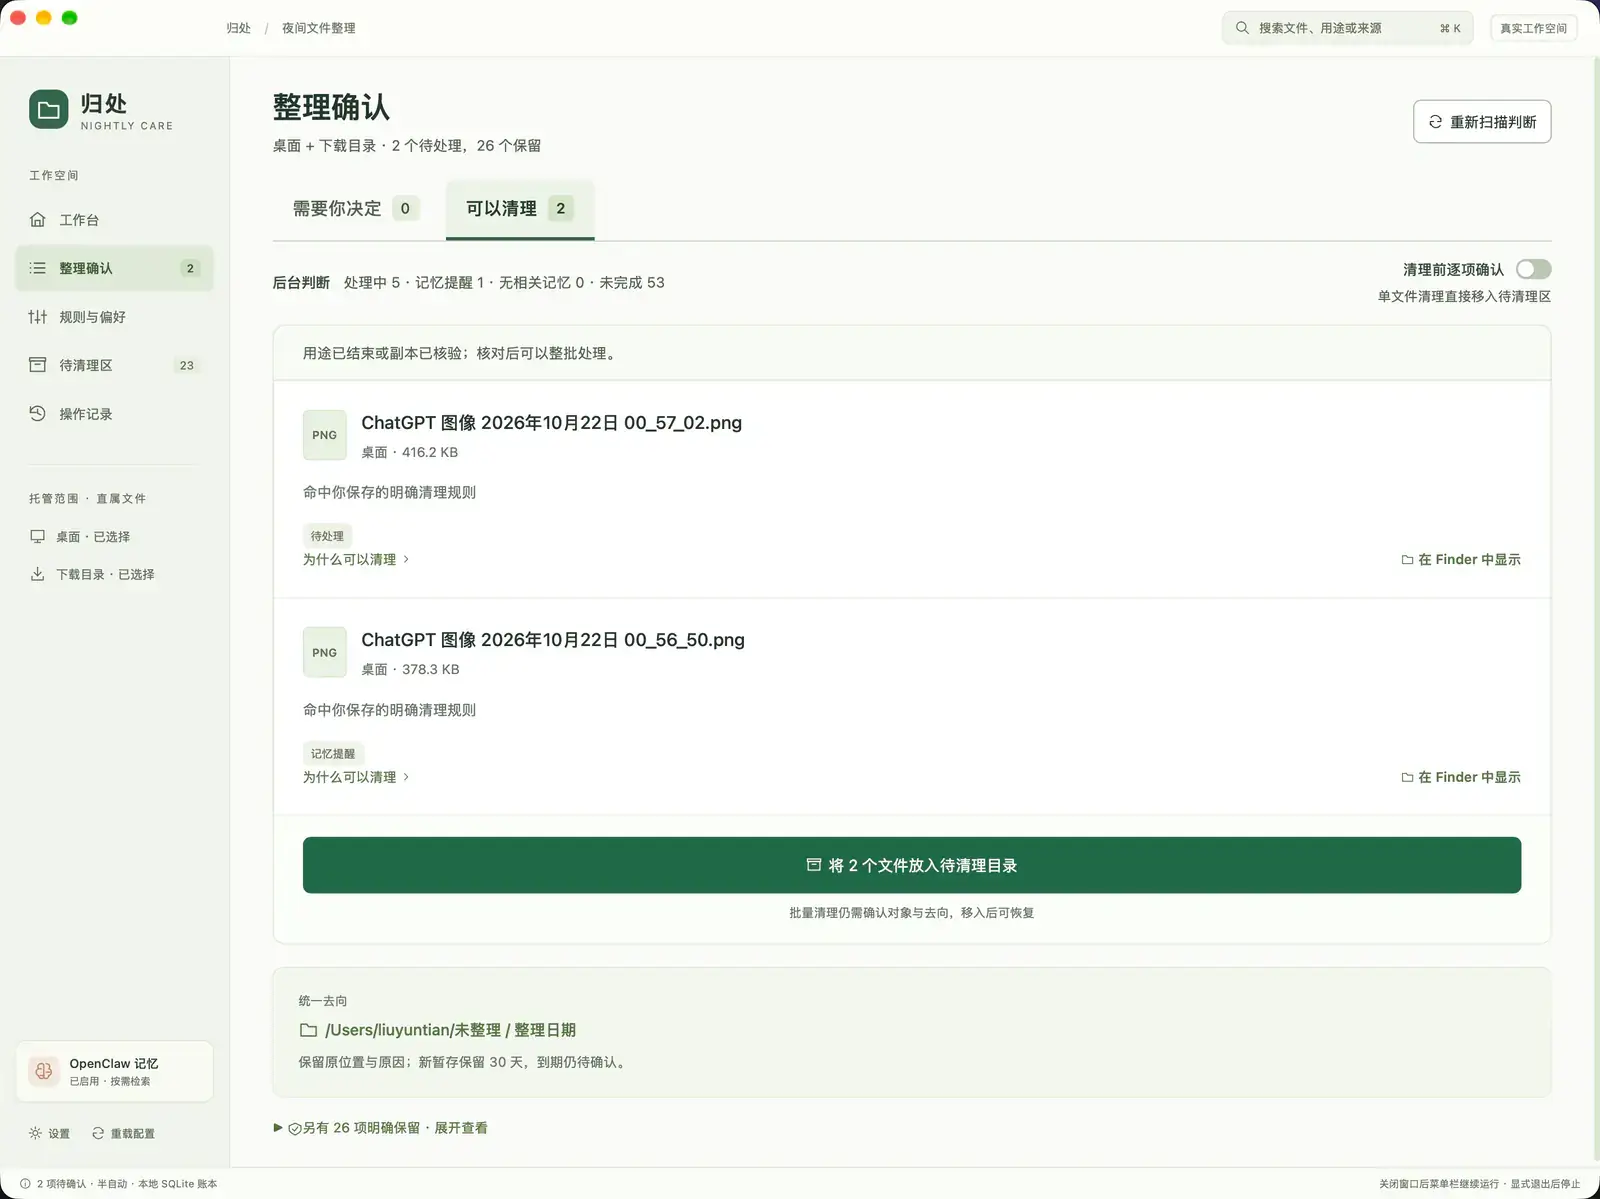Click info icon in status bar
This screenshot has height=1199, width=1600.
(25, 1183)
